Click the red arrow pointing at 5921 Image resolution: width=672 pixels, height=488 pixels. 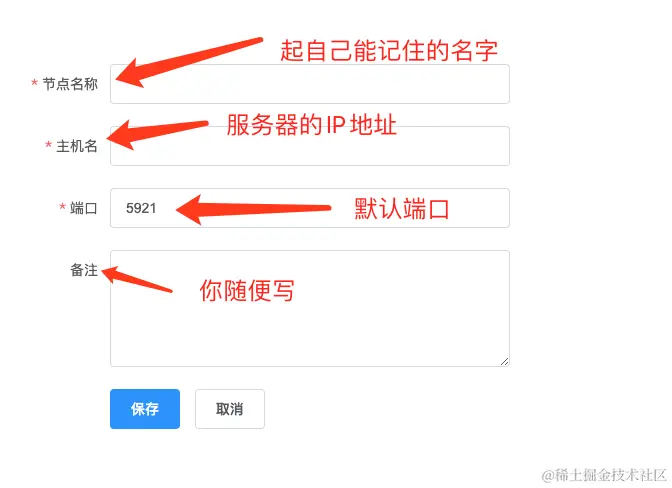coord(253,209)
